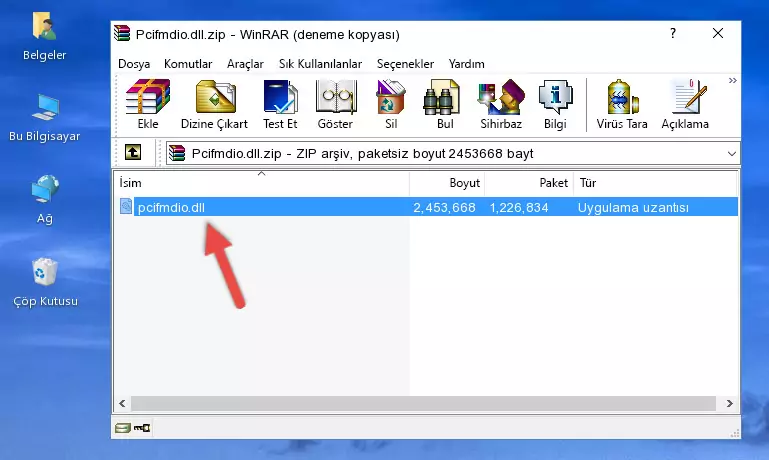Click the Uygulama uzantısı type cell
Image resolution: width=769 pixels, height=460 pixels.
[x=633, y=207]
